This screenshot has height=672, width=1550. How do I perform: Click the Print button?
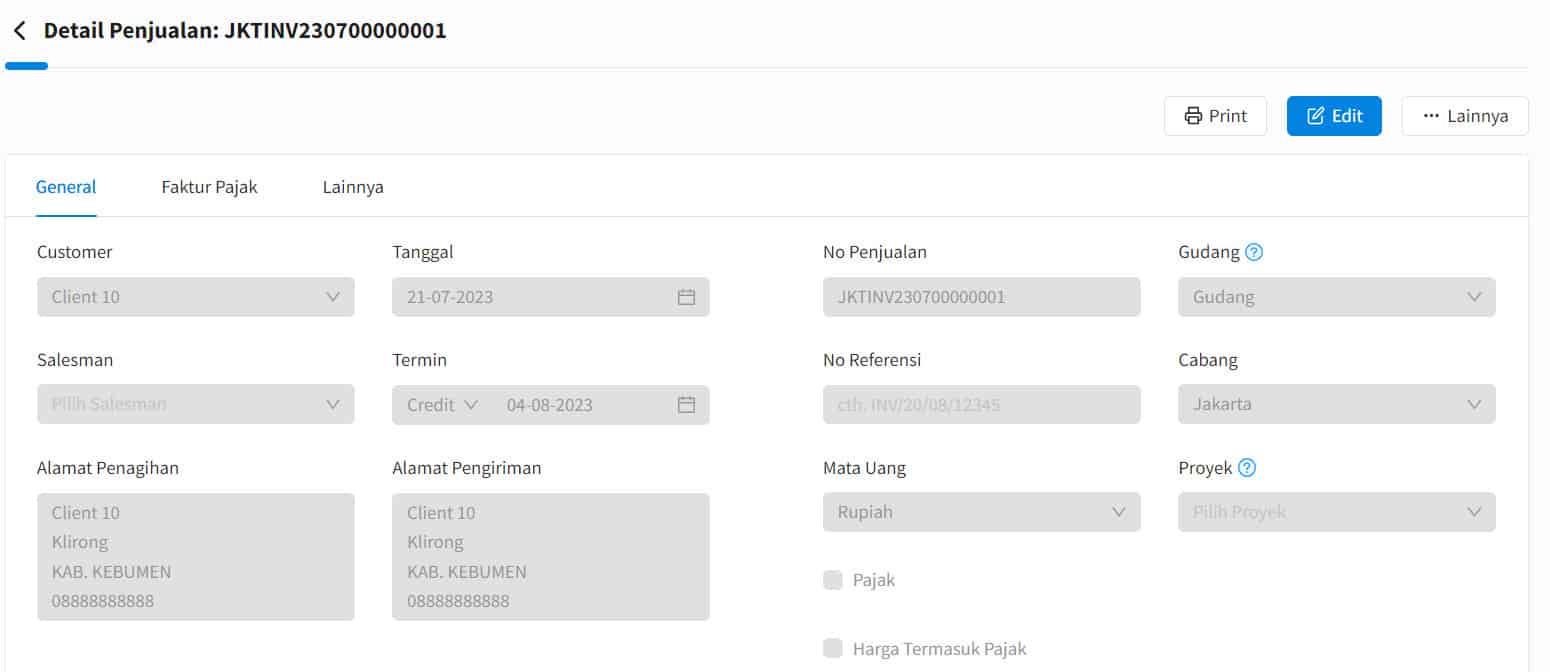click(x=1215, y=116)
